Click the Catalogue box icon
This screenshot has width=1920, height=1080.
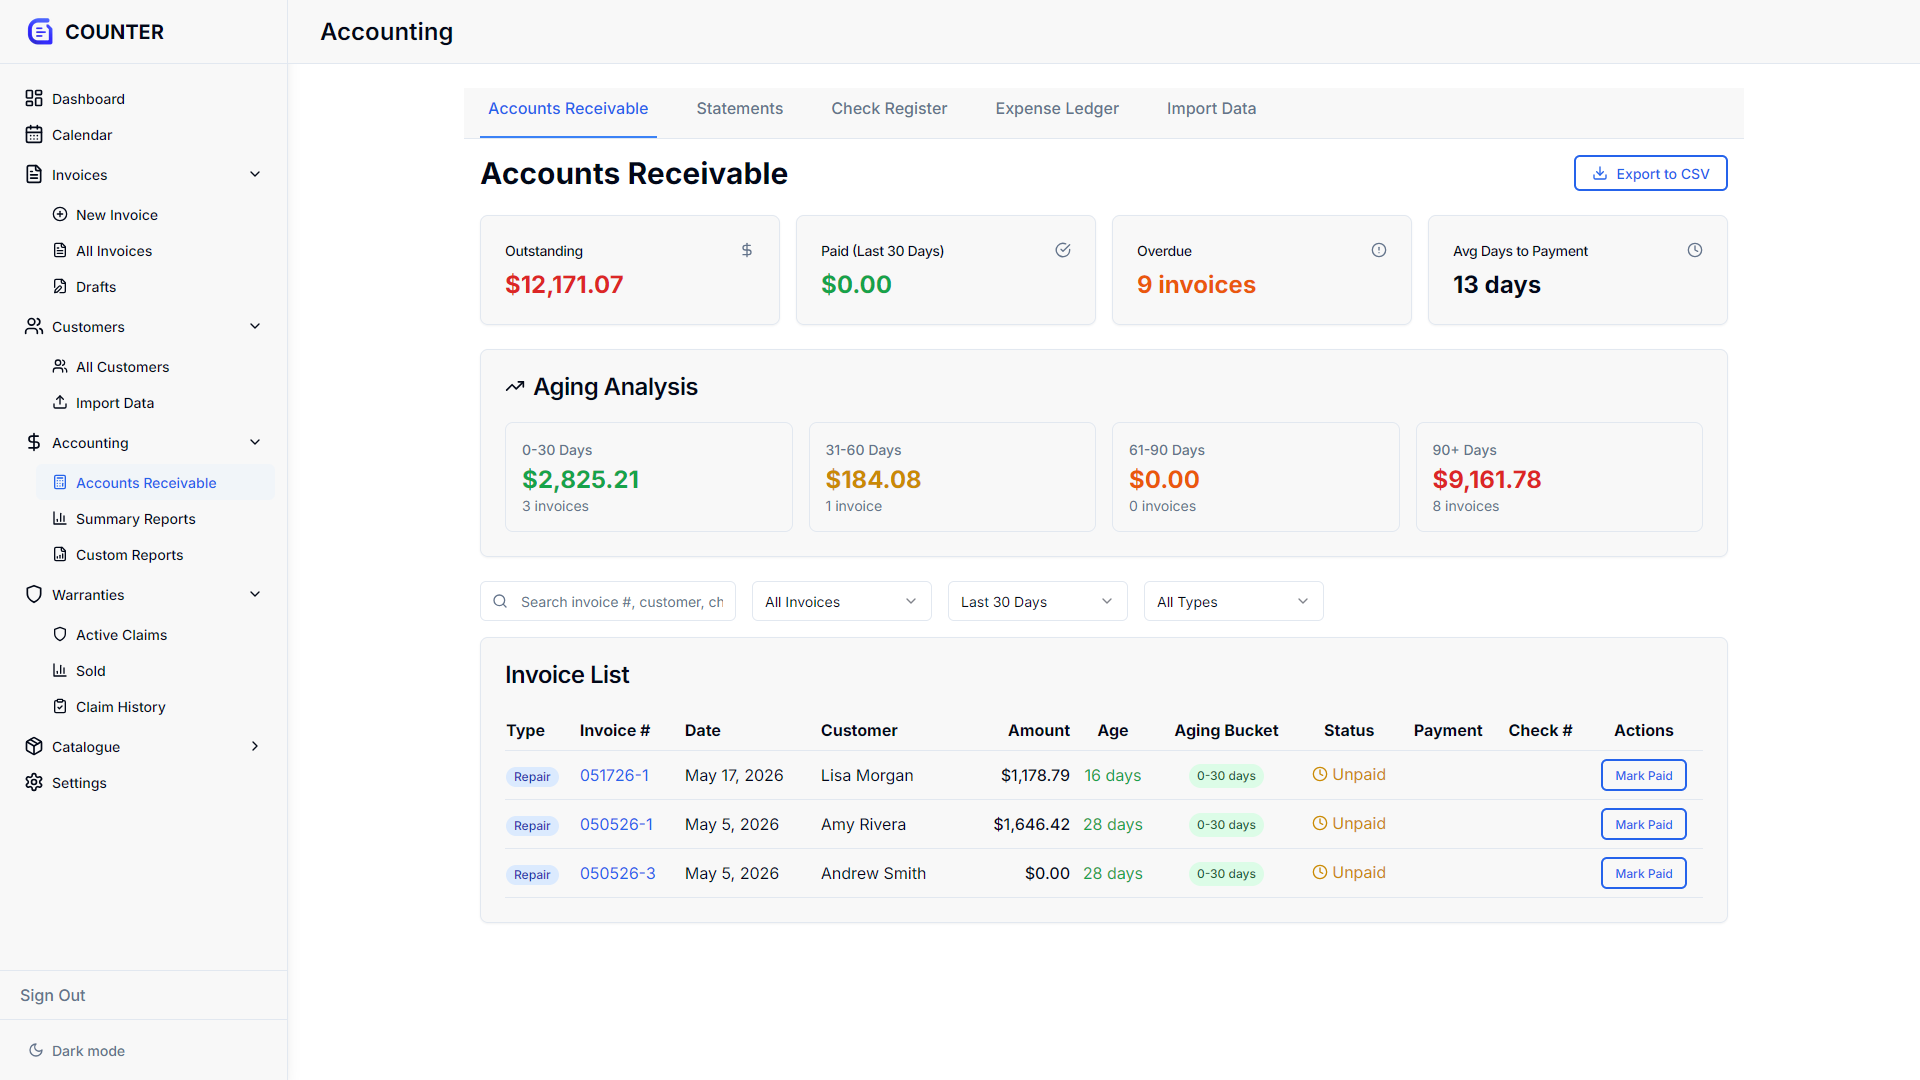[34, 746]
